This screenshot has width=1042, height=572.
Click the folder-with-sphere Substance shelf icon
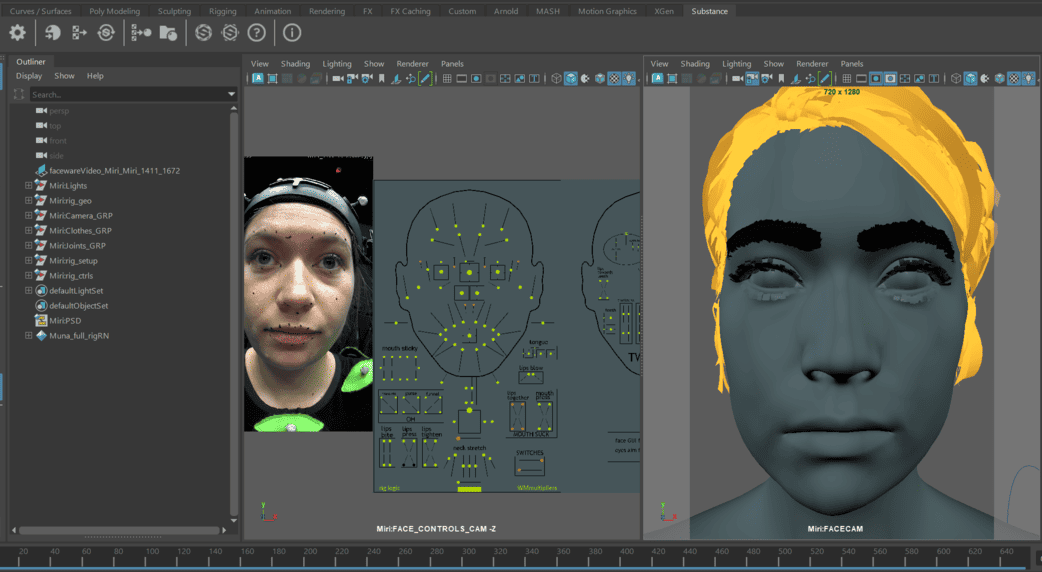coord(168,33)
